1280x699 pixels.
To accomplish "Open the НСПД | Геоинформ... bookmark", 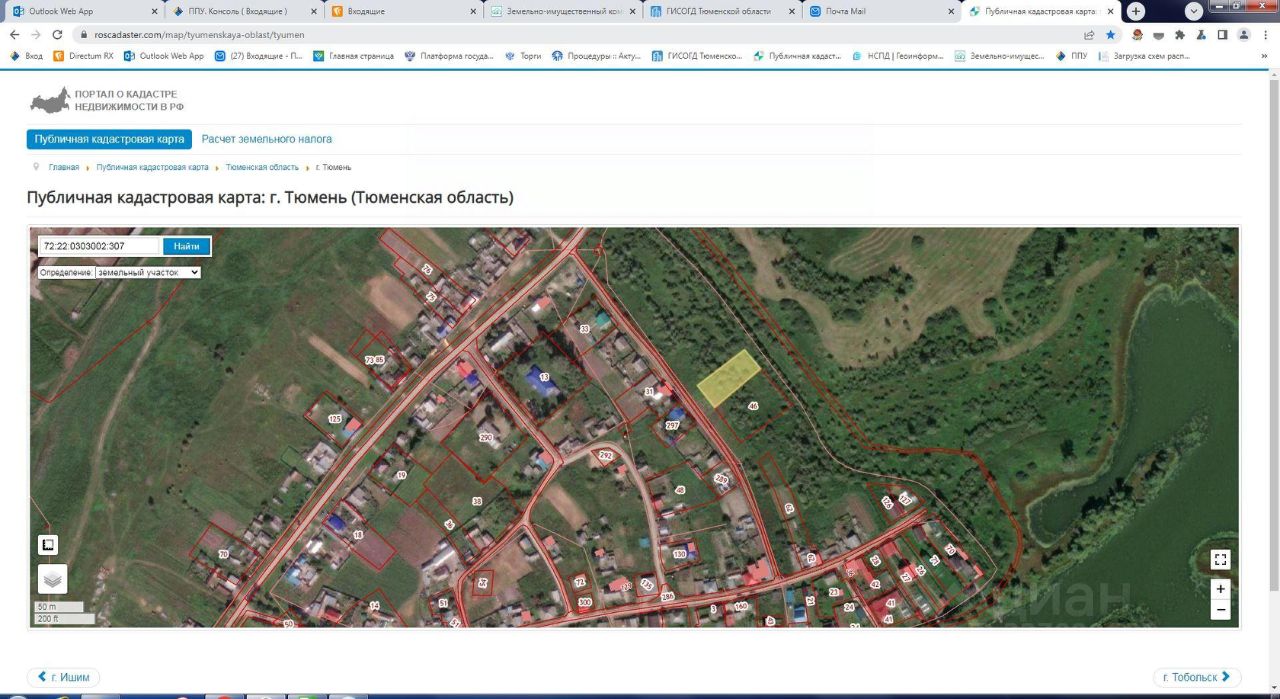I will click(x=898, y=56).
